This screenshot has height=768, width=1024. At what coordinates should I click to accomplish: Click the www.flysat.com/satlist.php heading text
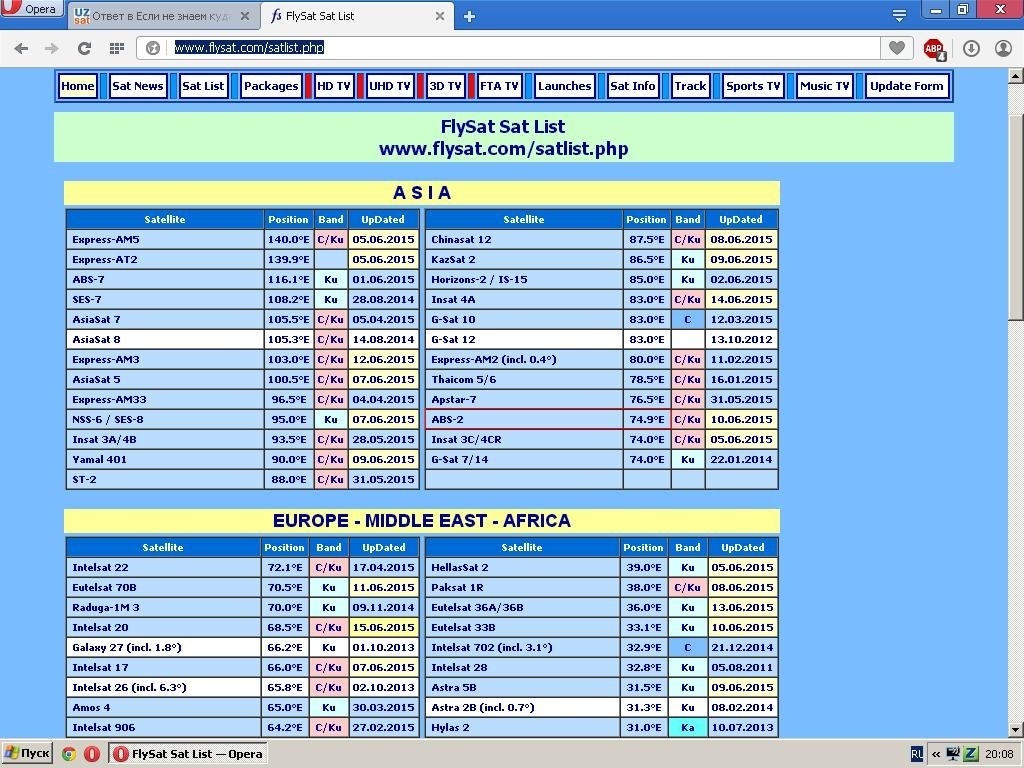504,149
